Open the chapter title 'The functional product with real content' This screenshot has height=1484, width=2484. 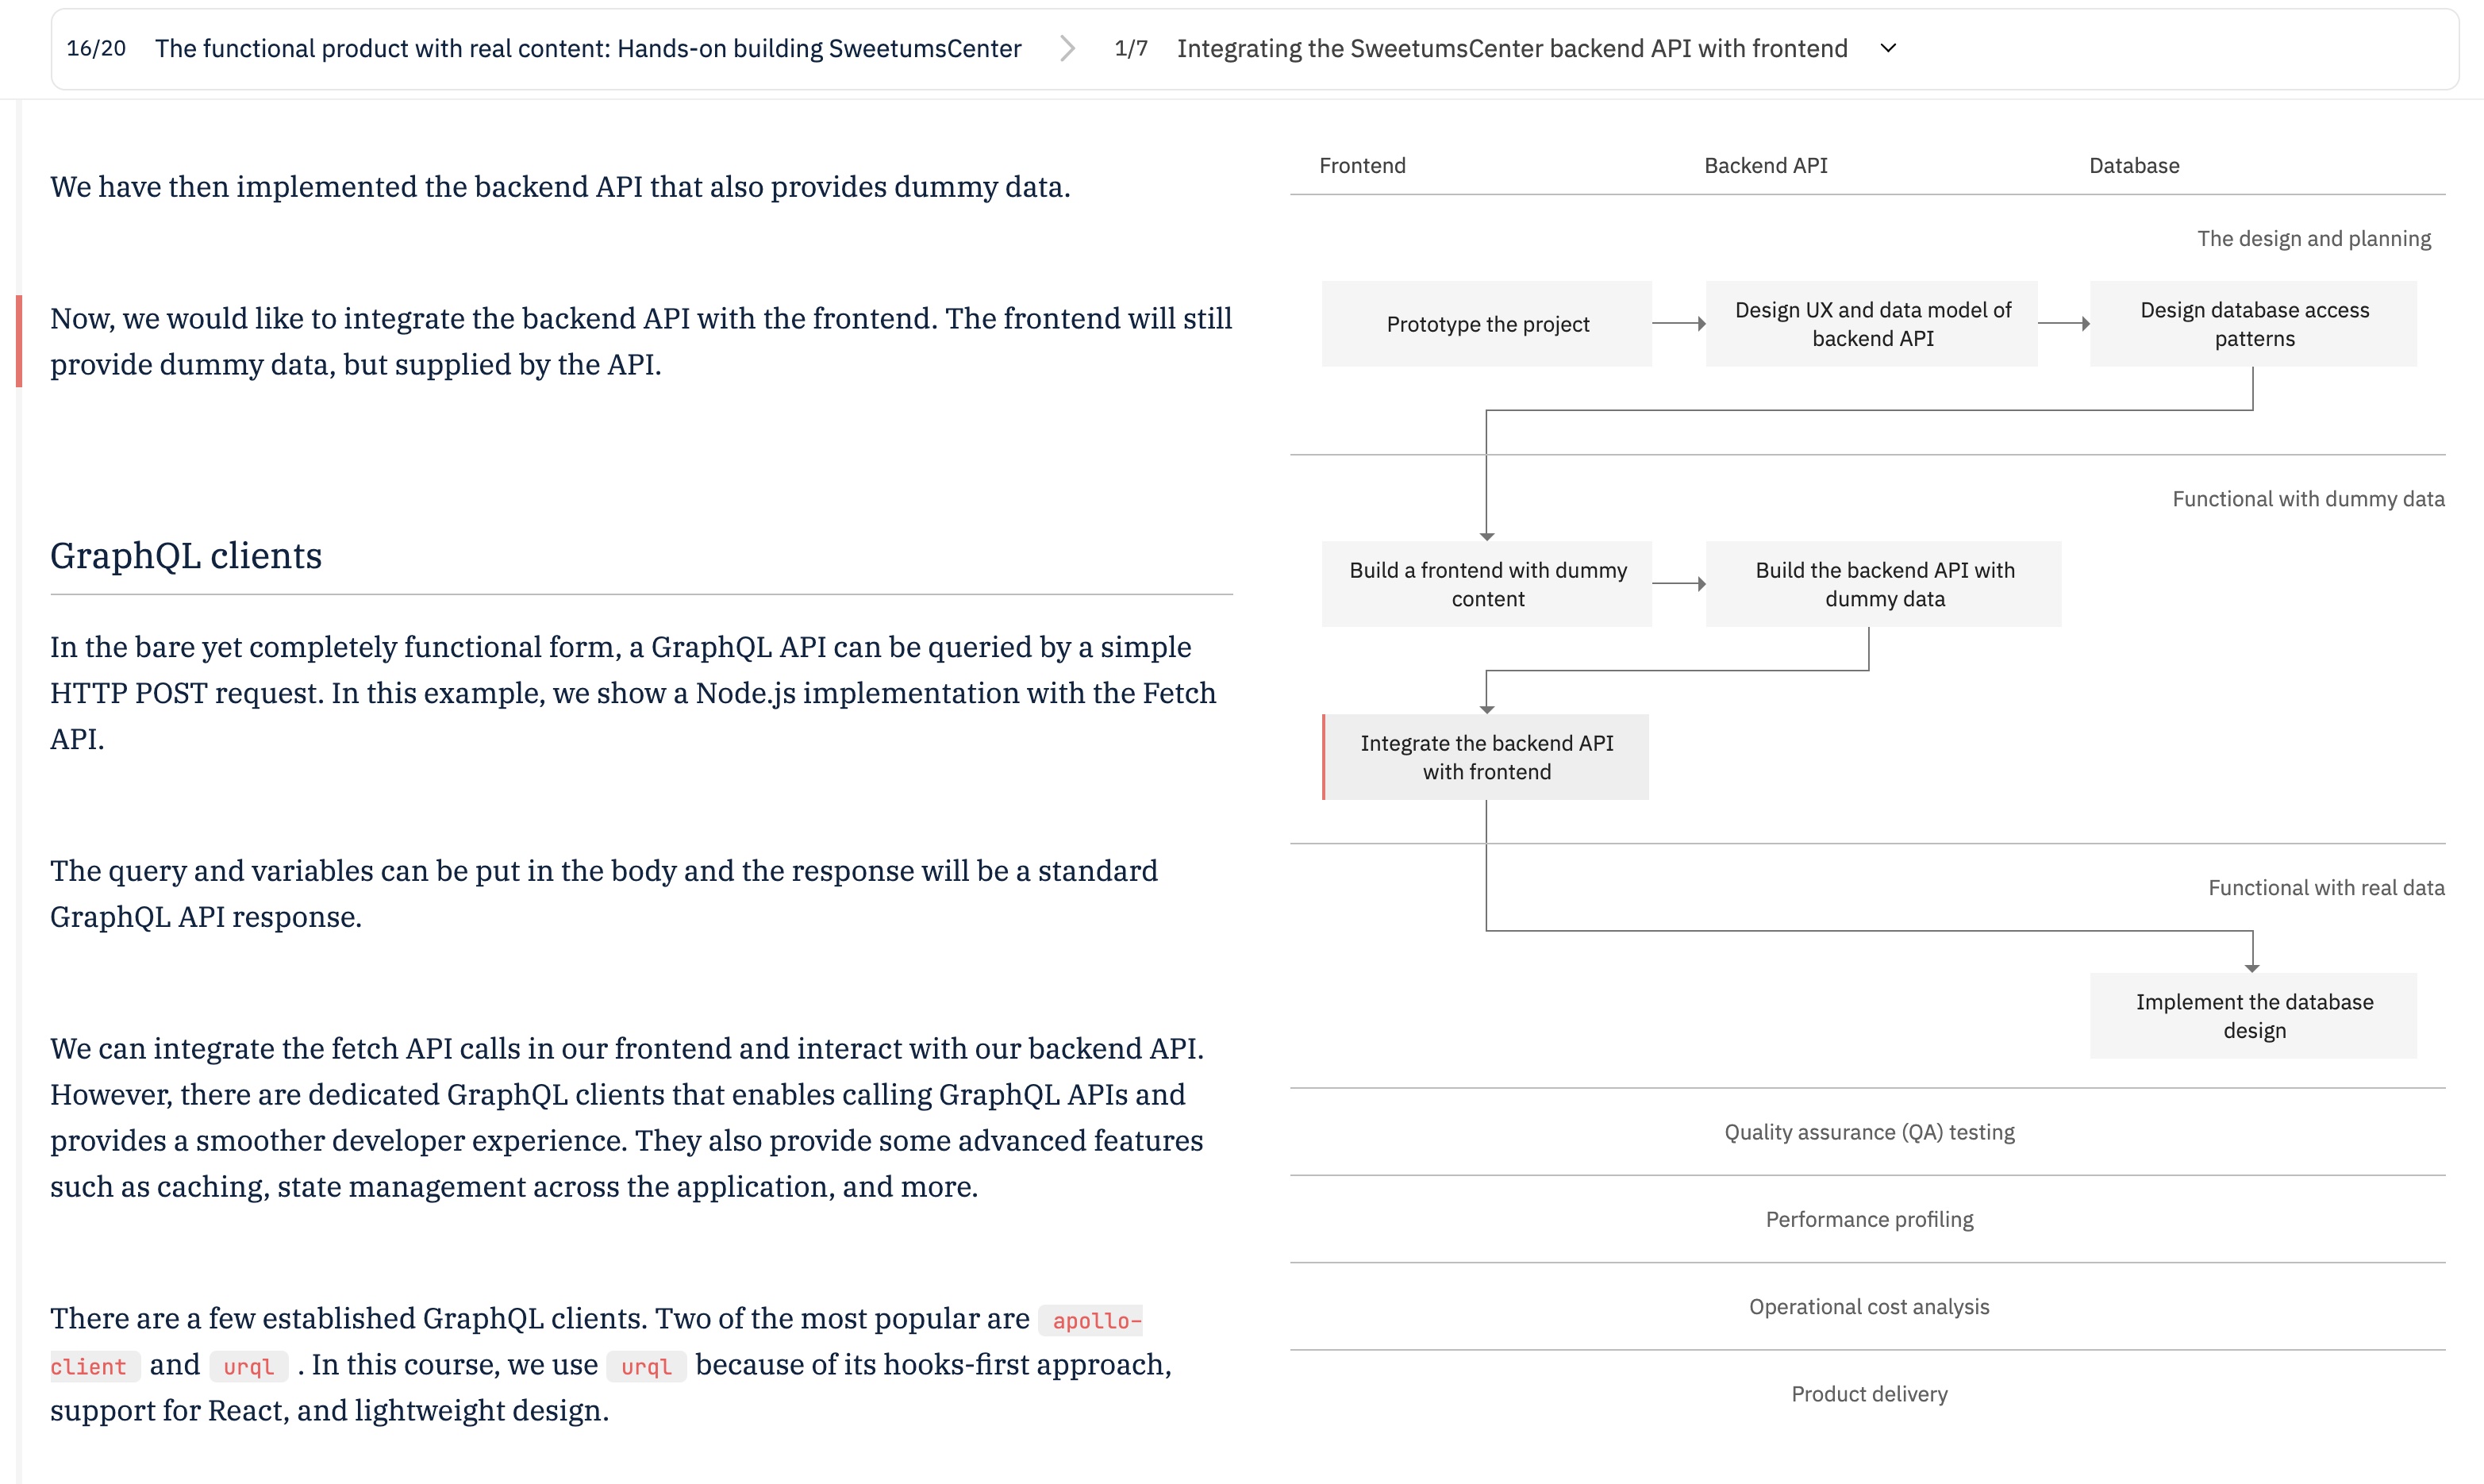point(588,48)
